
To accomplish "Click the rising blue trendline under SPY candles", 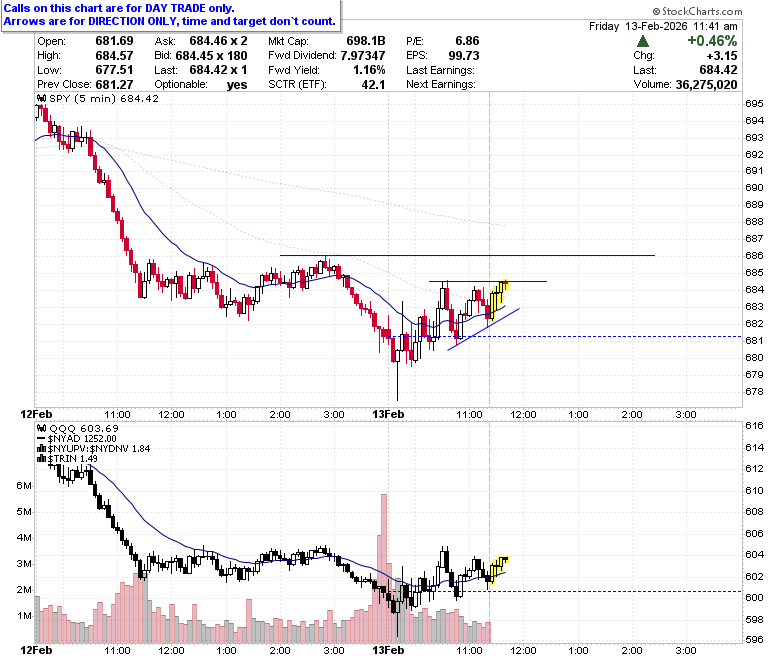I will point(484,329).
